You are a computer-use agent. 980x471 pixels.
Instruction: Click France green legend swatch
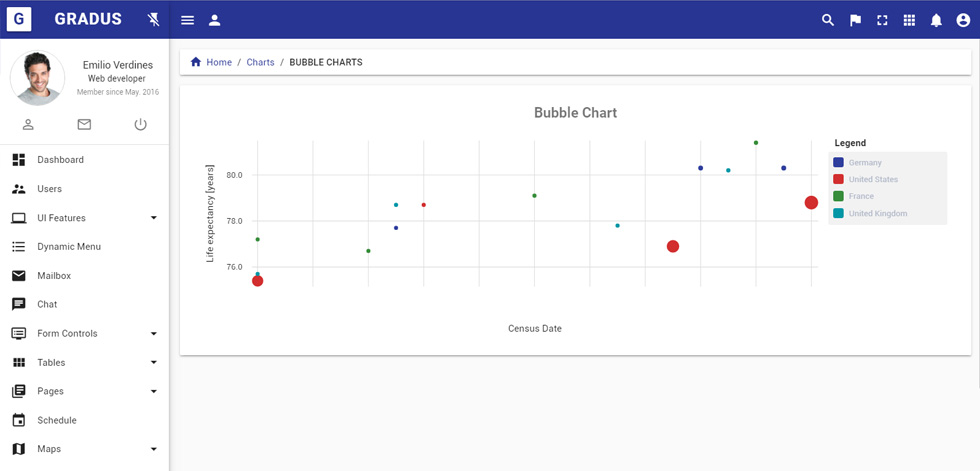click(838, 196)
